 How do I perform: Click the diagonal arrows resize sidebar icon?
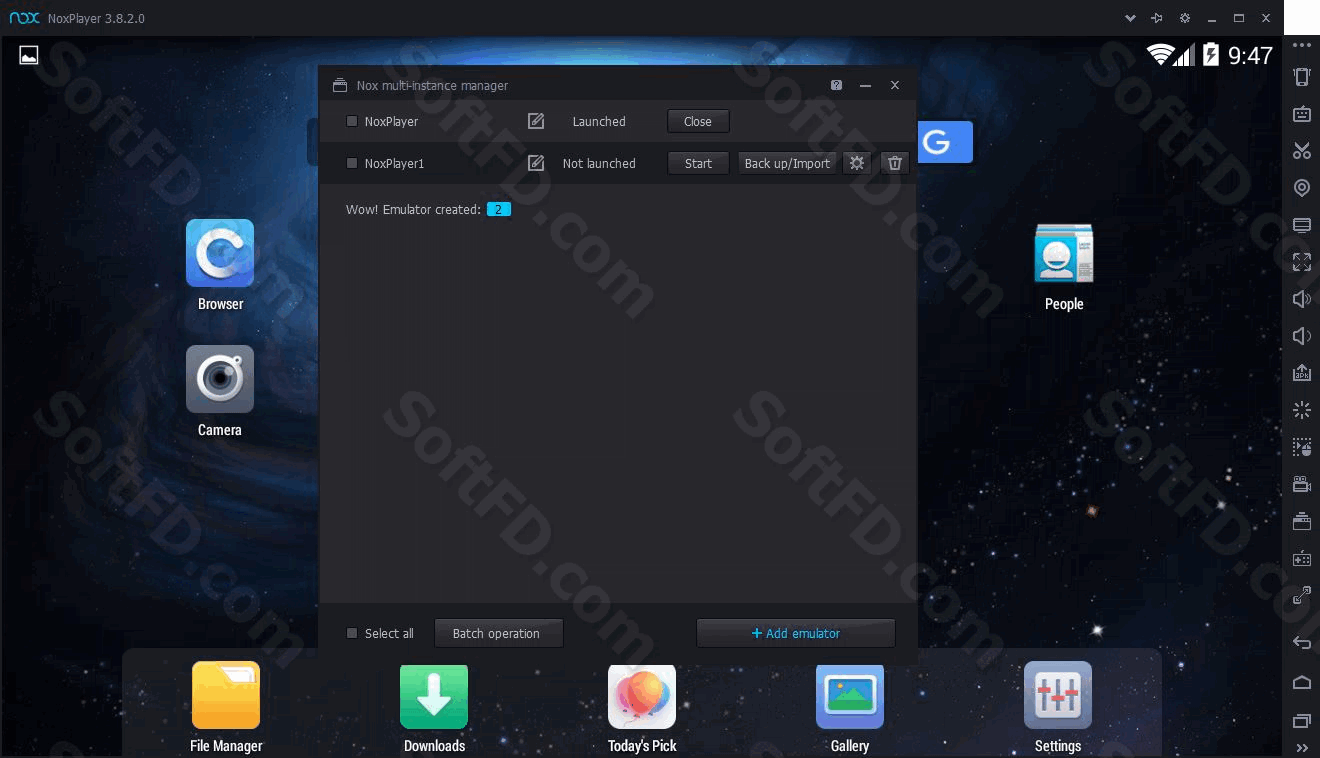[1301, 595]
